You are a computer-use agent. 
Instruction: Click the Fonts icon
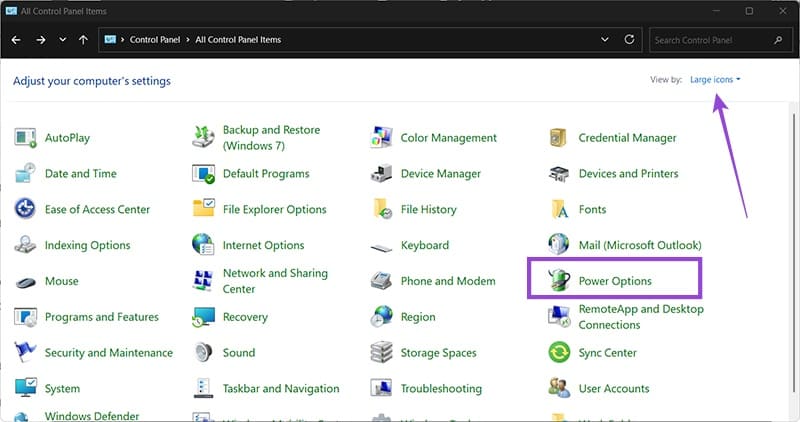click(559, 209)
